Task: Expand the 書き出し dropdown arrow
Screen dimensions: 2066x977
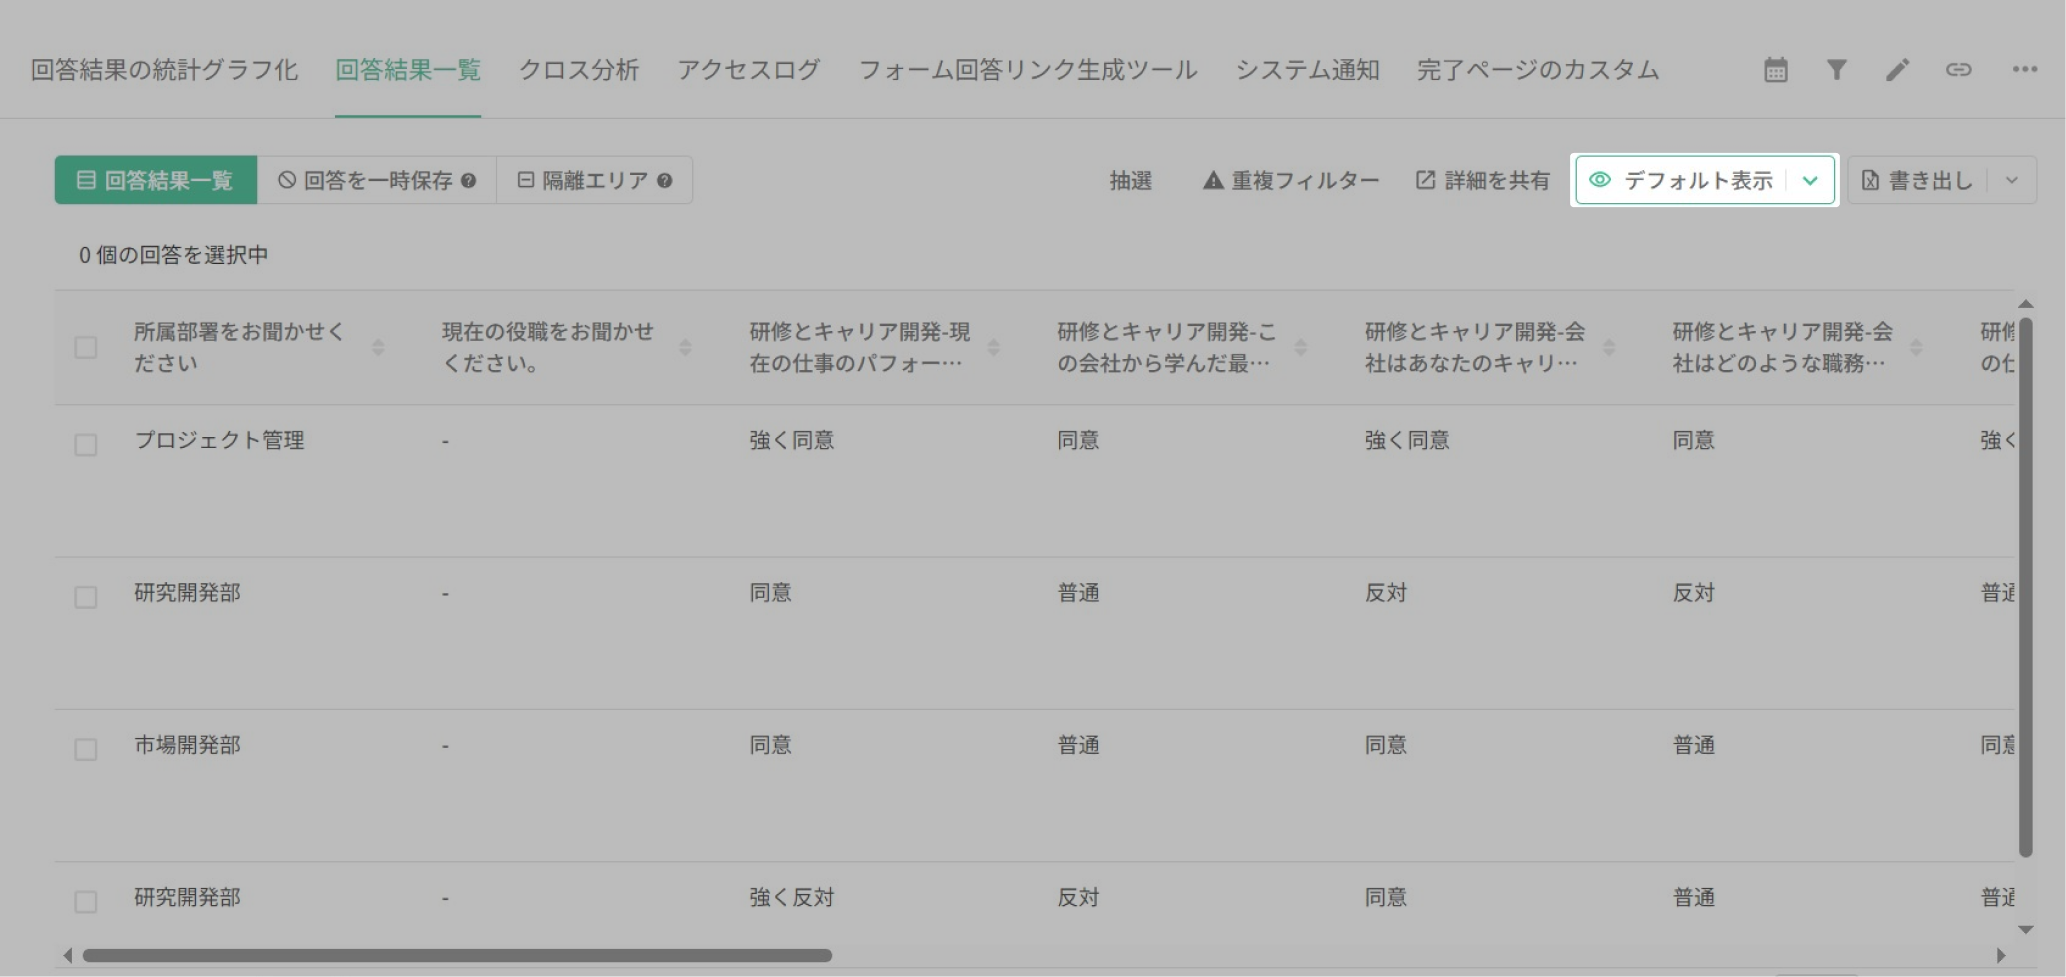Action: tap(2012, 181)
